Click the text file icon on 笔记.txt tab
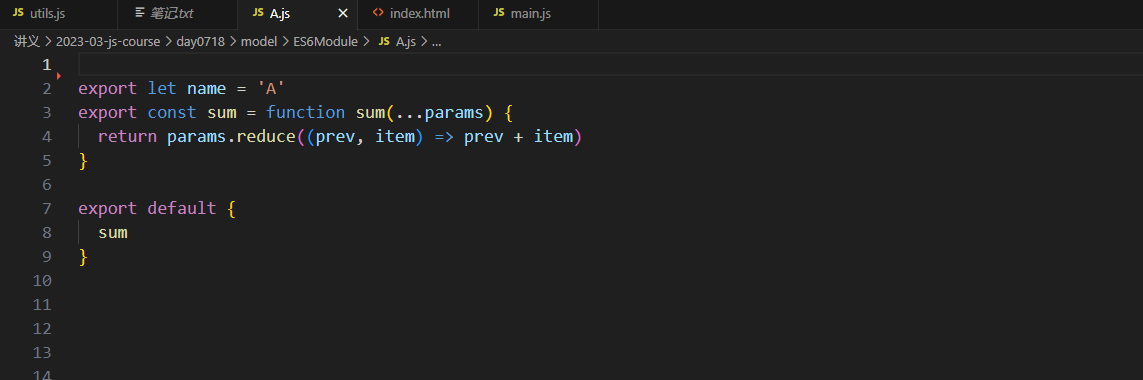Image resolution: width=1143 pixels, height=380 pixels. click(140, 13)
